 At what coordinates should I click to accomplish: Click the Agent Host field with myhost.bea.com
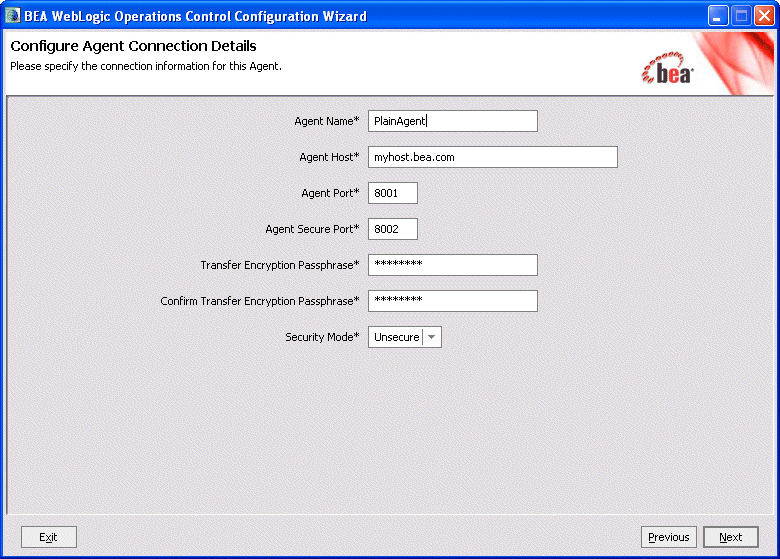click(492, 157)
